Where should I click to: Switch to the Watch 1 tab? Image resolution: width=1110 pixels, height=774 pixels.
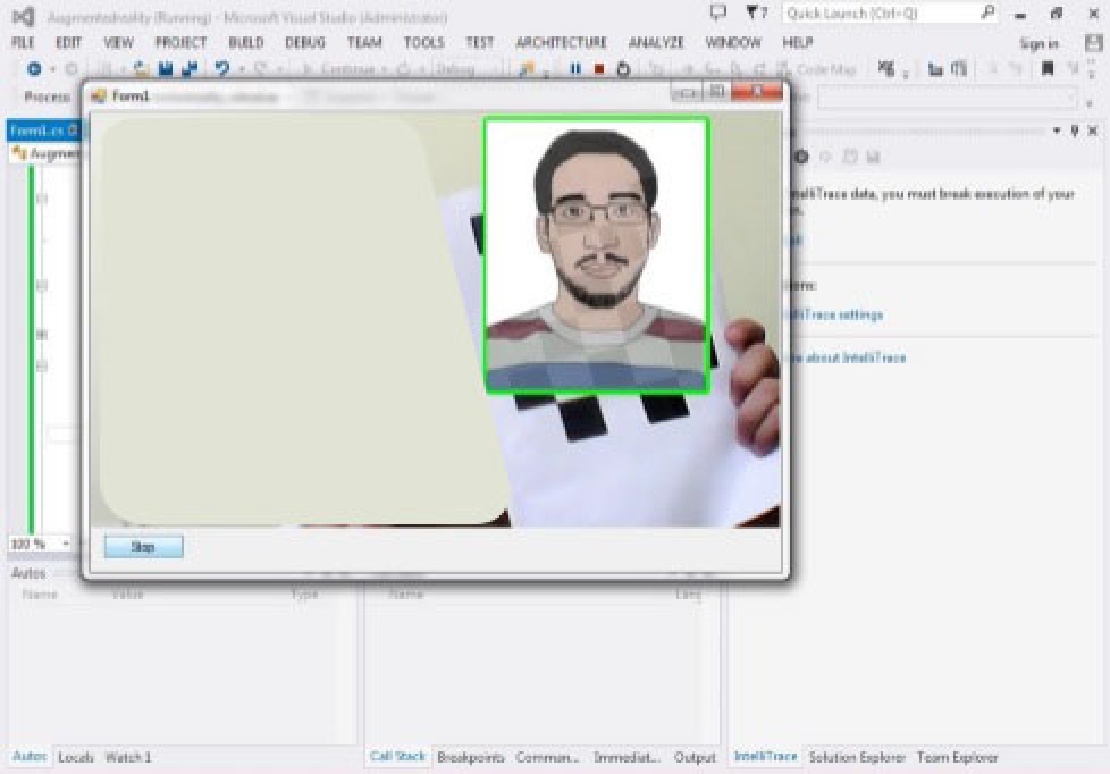(128, 757)
